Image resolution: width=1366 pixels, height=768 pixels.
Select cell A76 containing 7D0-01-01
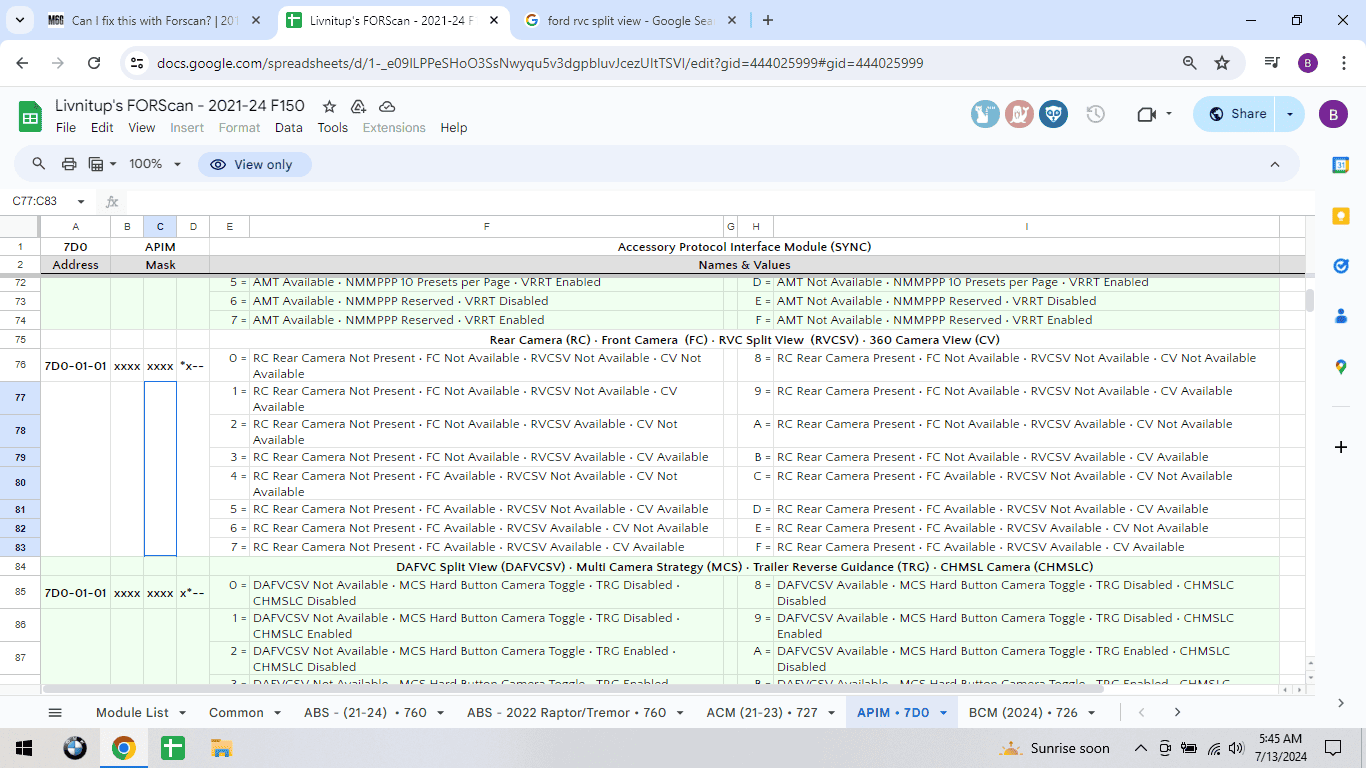point(75,366)
